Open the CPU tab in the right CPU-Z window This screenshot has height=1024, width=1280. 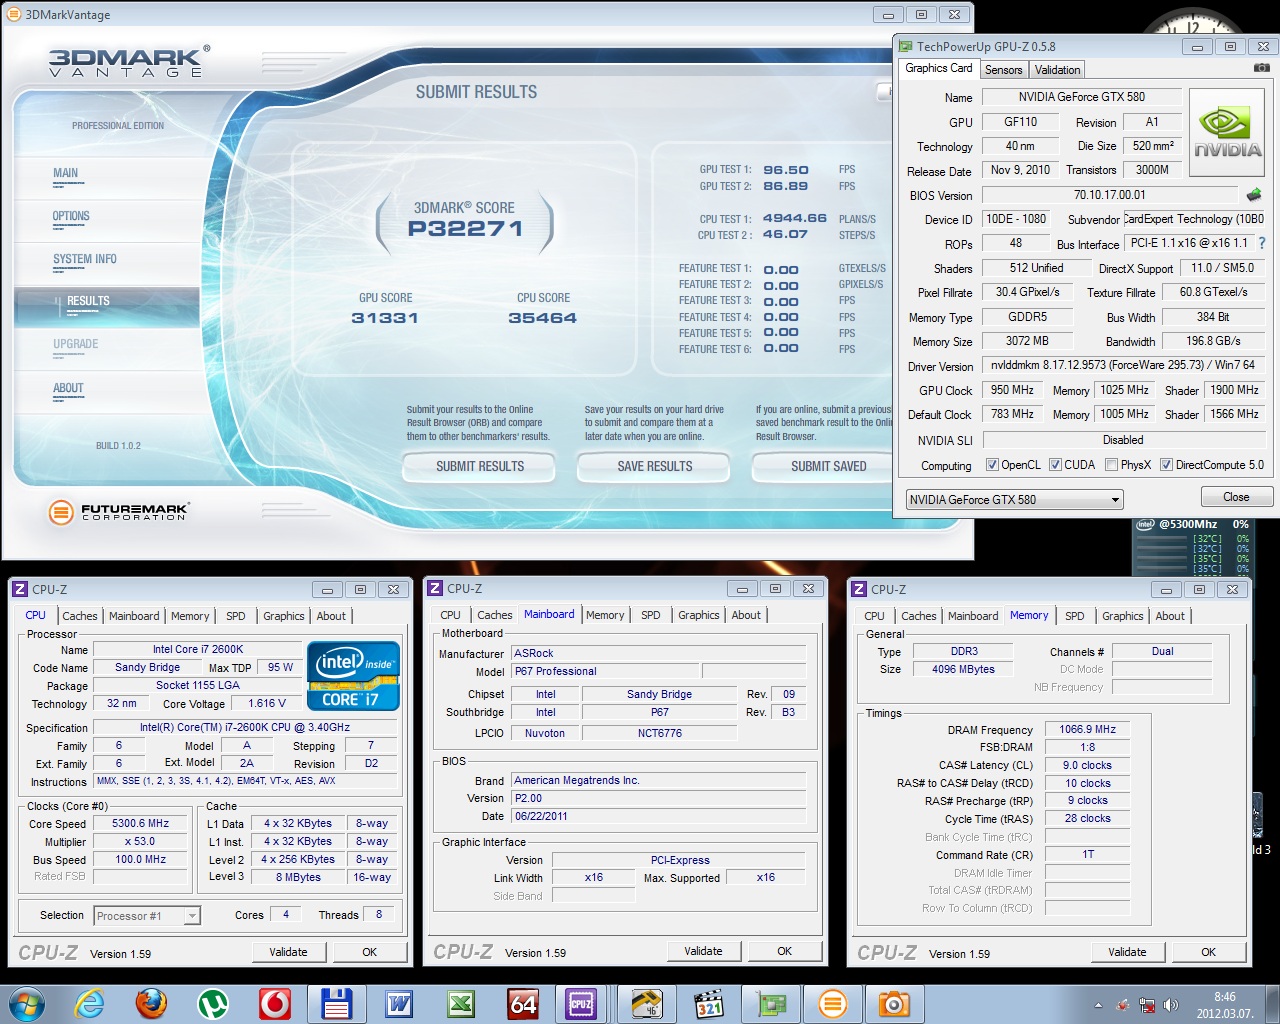874,616
